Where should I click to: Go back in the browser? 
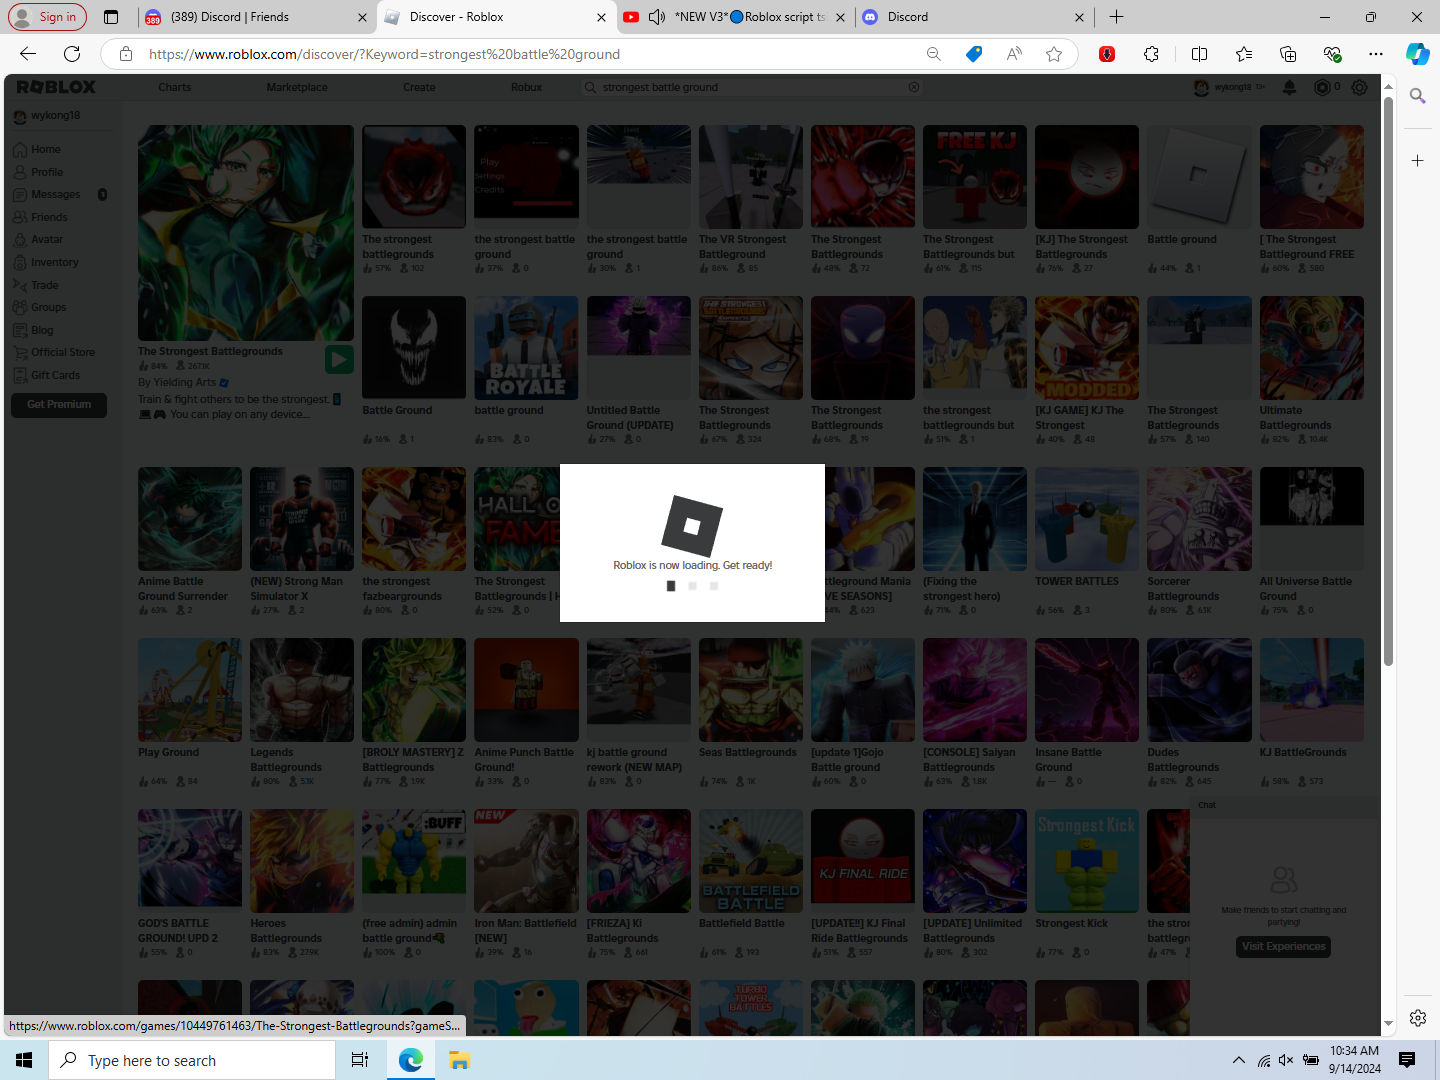(28, 54)
